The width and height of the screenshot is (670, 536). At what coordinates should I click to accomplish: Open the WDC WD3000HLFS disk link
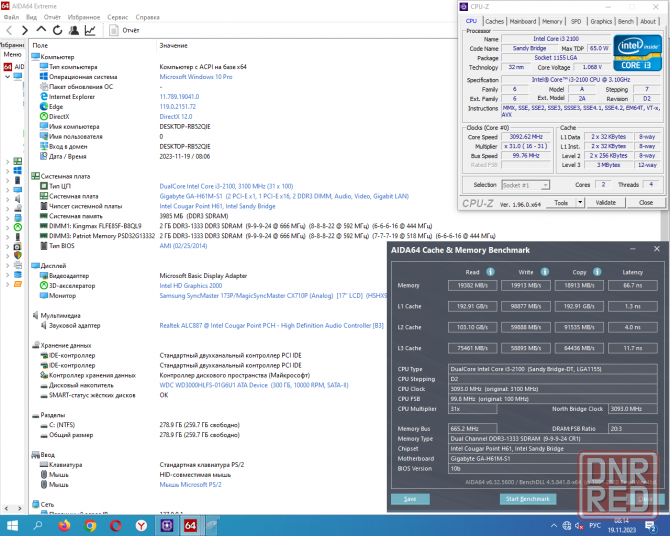[254, 385]
